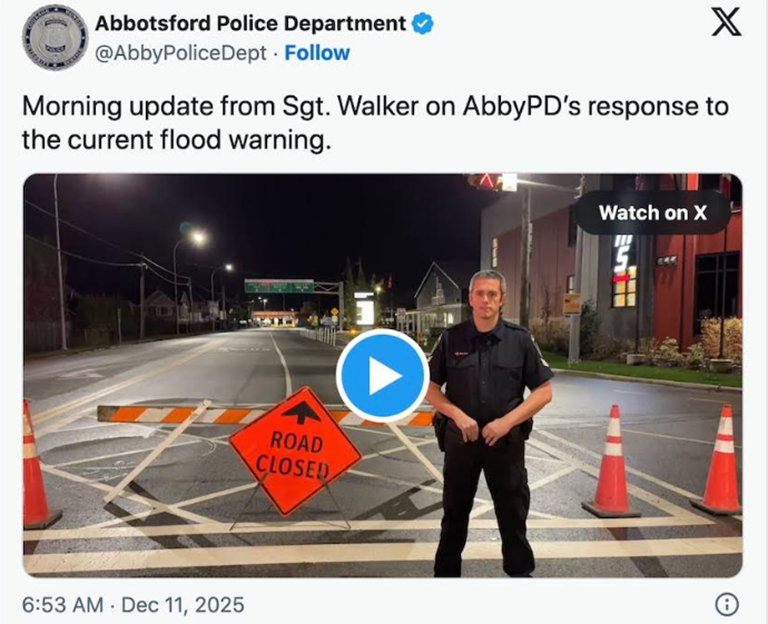Click the tweet info circle icon

tap(727, 604)
